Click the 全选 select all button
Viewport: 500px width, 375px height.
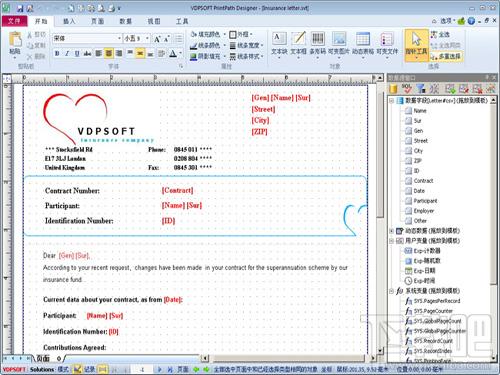coord(440,35)
